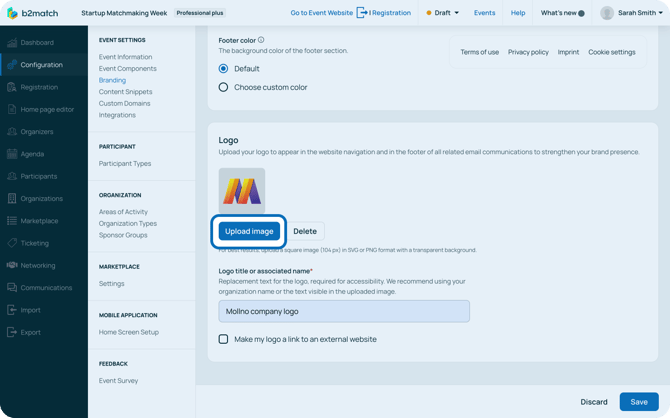Viewport: 670px width, 418px height.
Task: Click the Footer color info icon
Action: 261,40
